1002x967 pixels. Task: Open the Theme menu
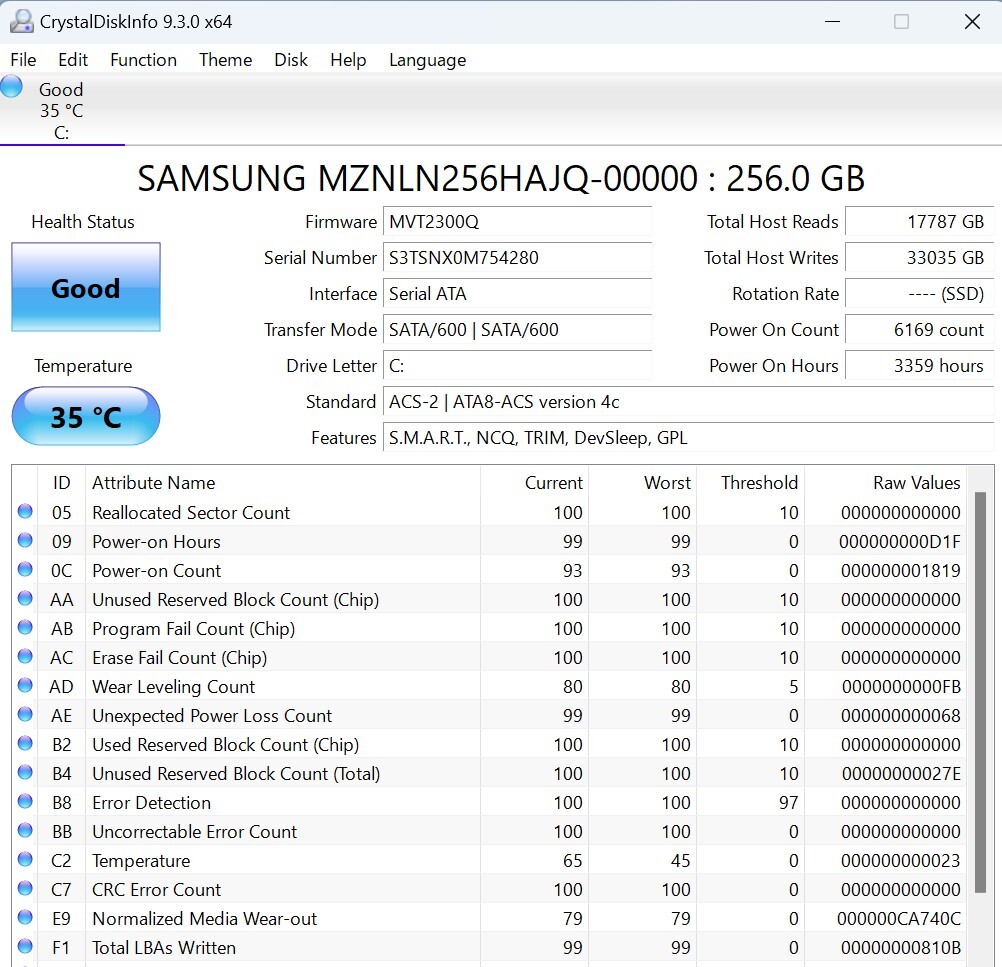pos(225,60)
